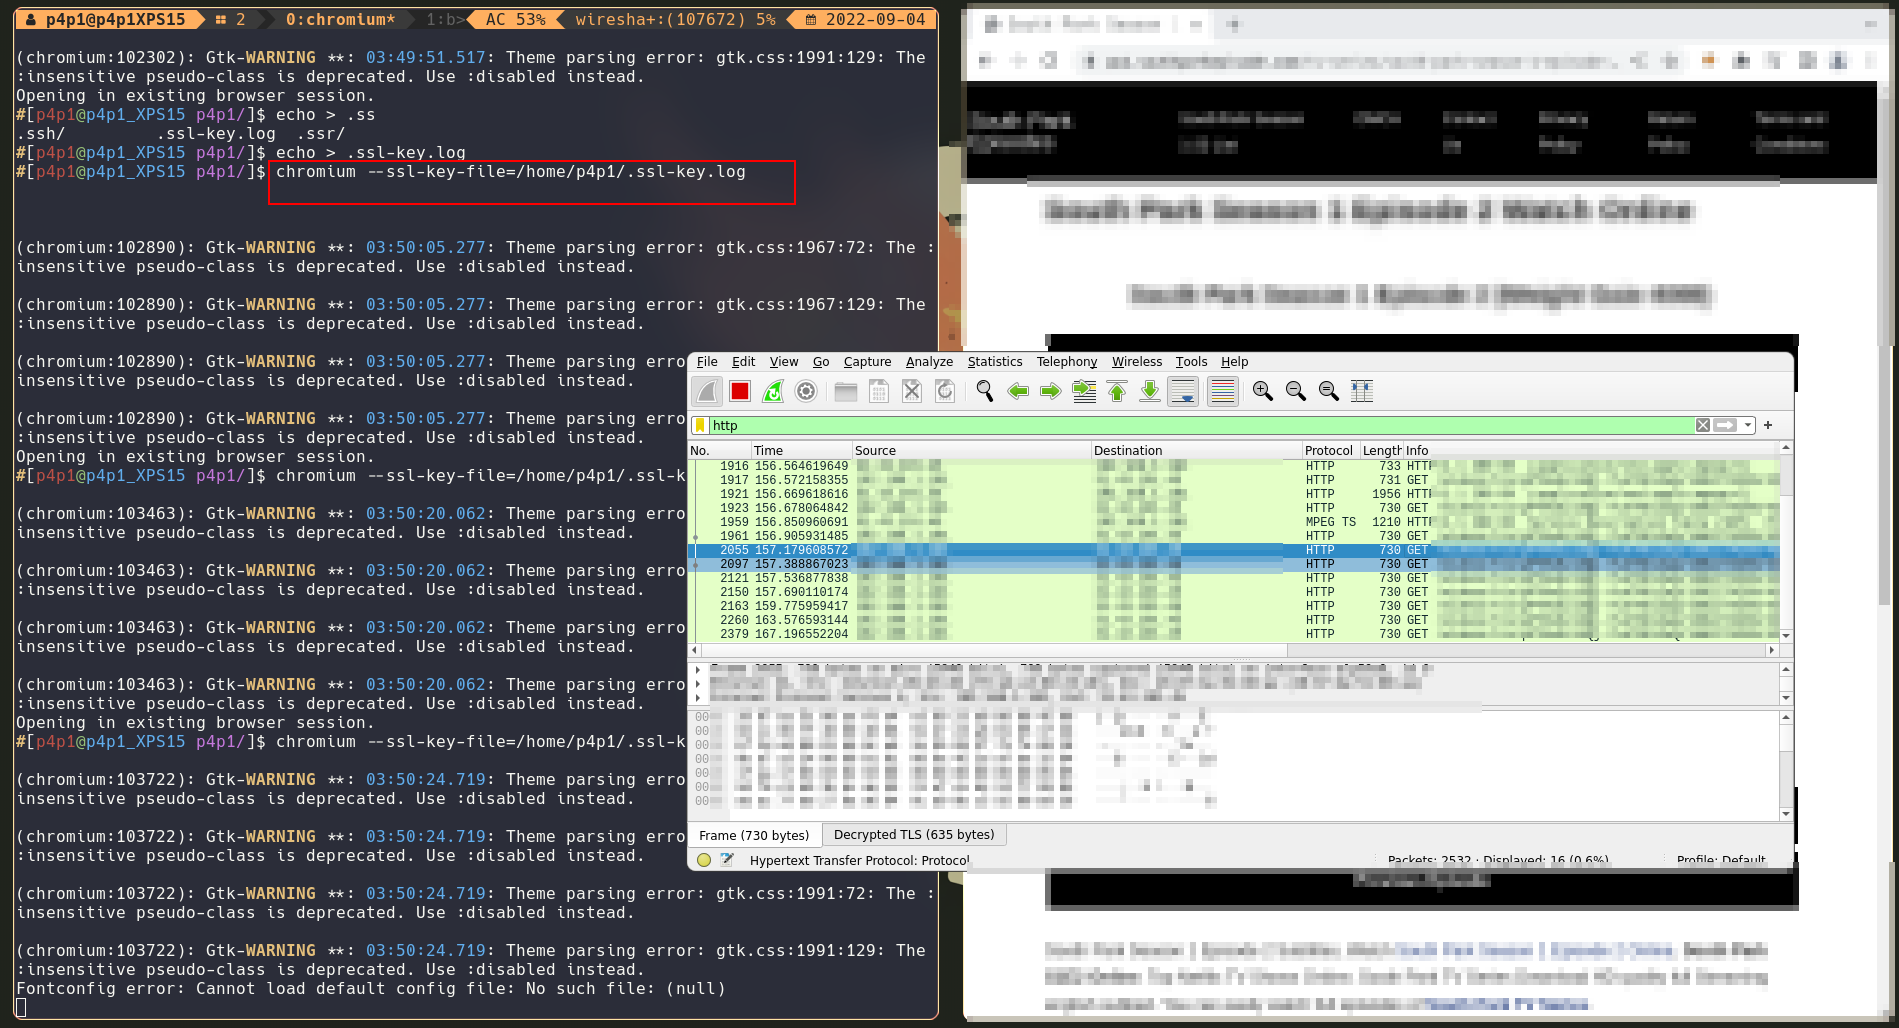Viewport: 1899px width, 1028px height.
Task: Click the Find packet magnifier icon
Action: tap(985, 391)
